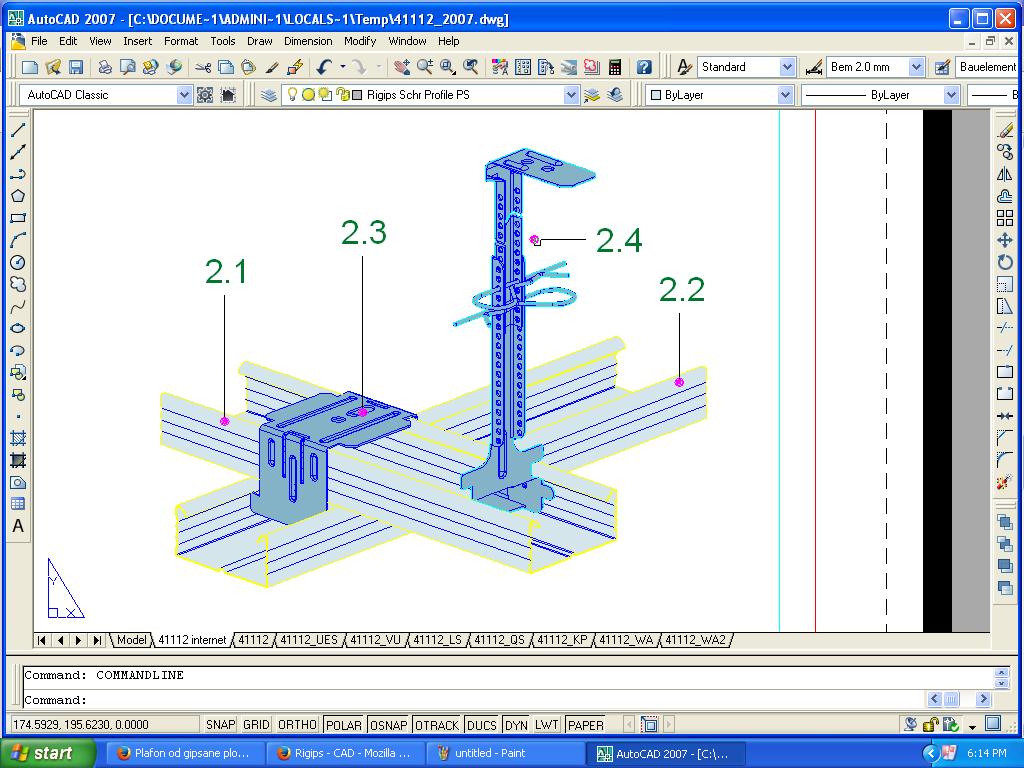Toggle ORTHO mode on status bar
The image size is (1024, 768).
click(x=297, y=725)
